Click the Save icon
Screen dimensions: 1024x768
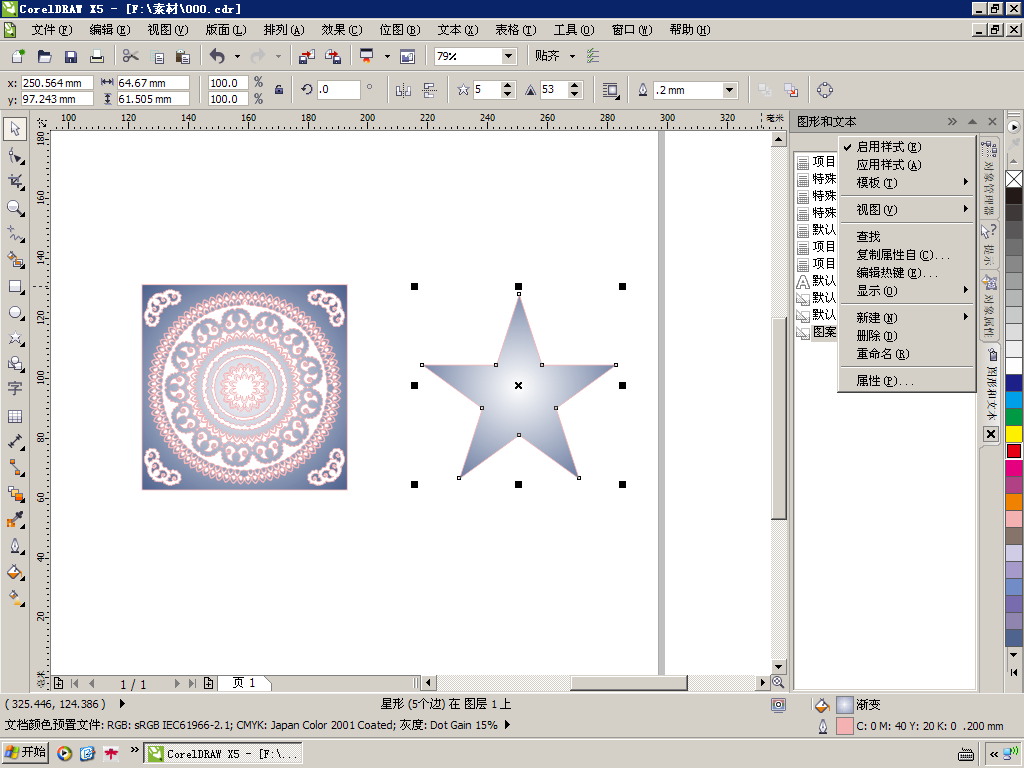pos(71,56)
